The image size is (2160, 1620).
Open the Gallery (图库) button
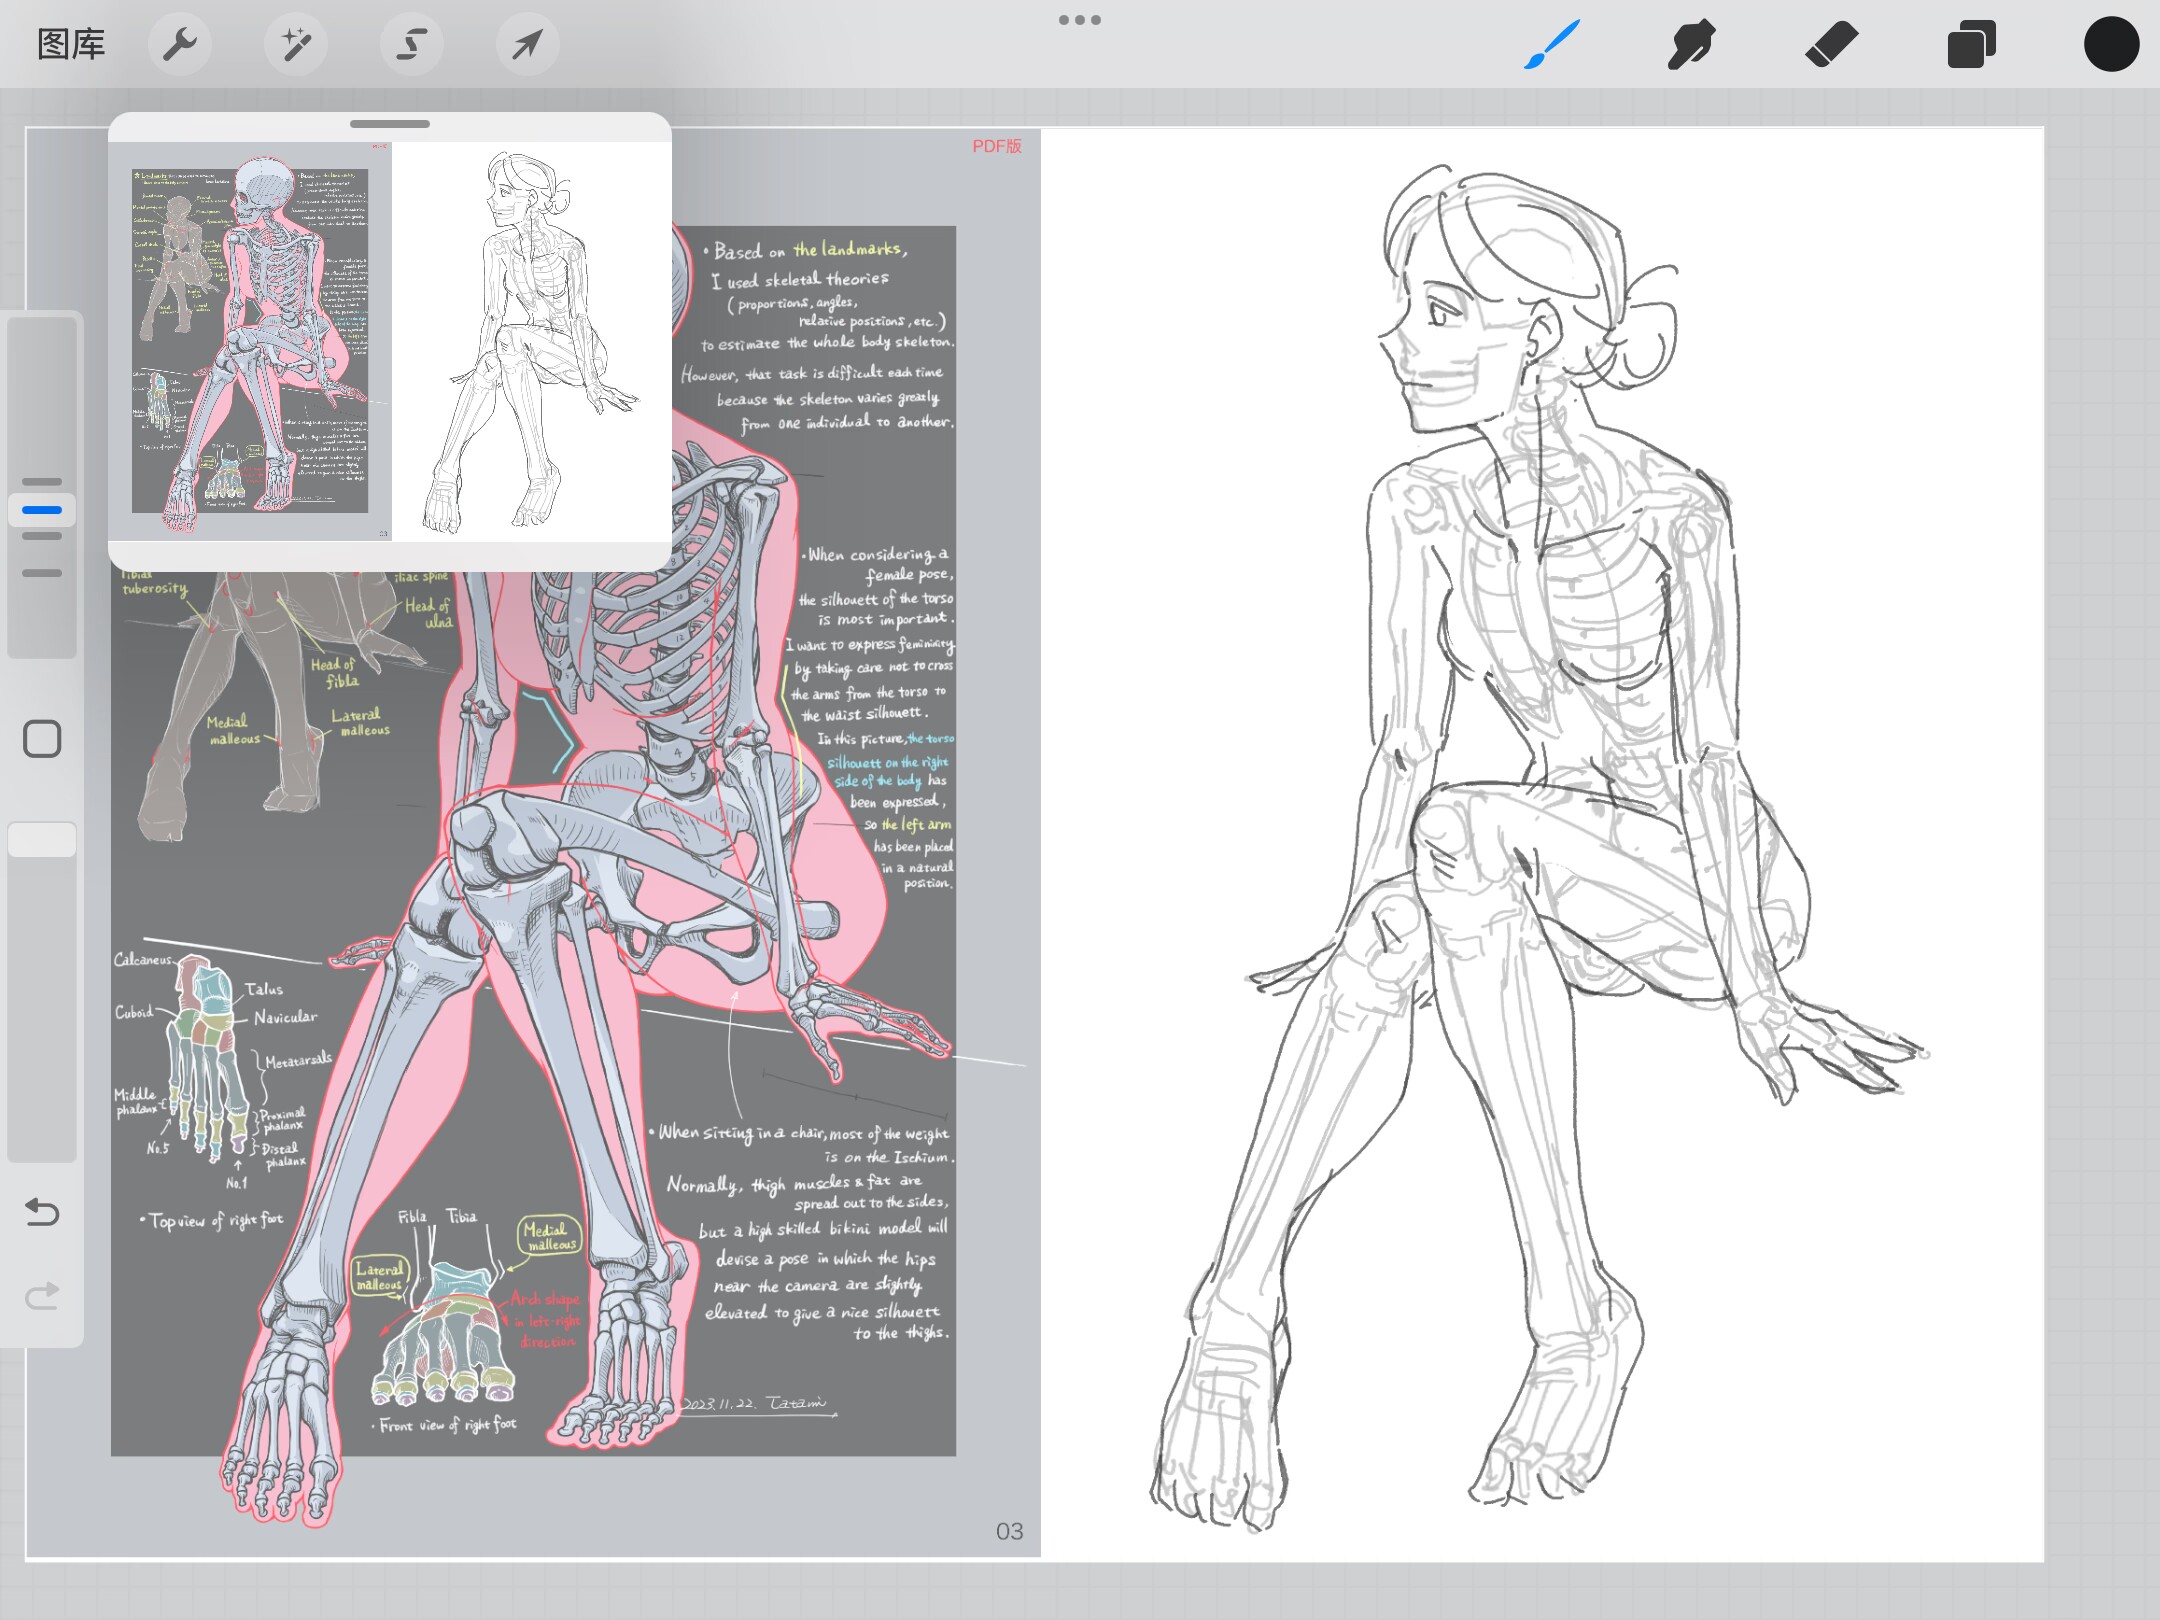(71, 44)
